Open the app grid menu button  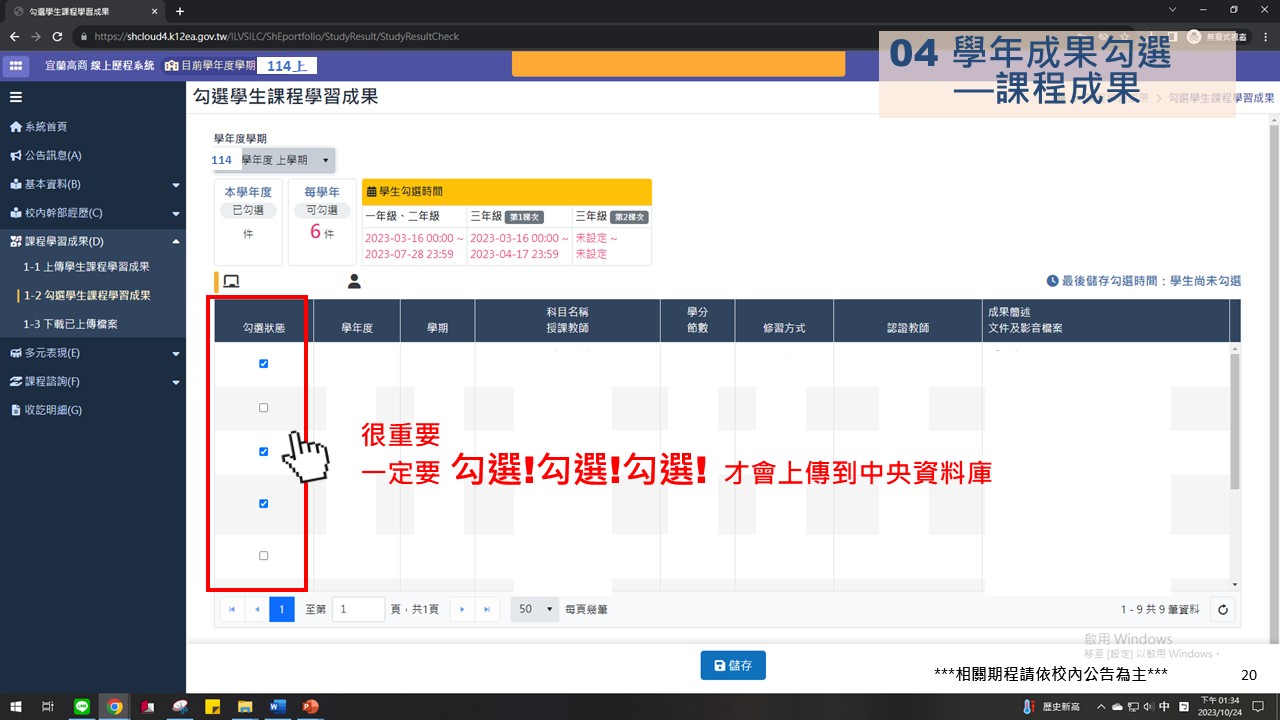[15, 66]
